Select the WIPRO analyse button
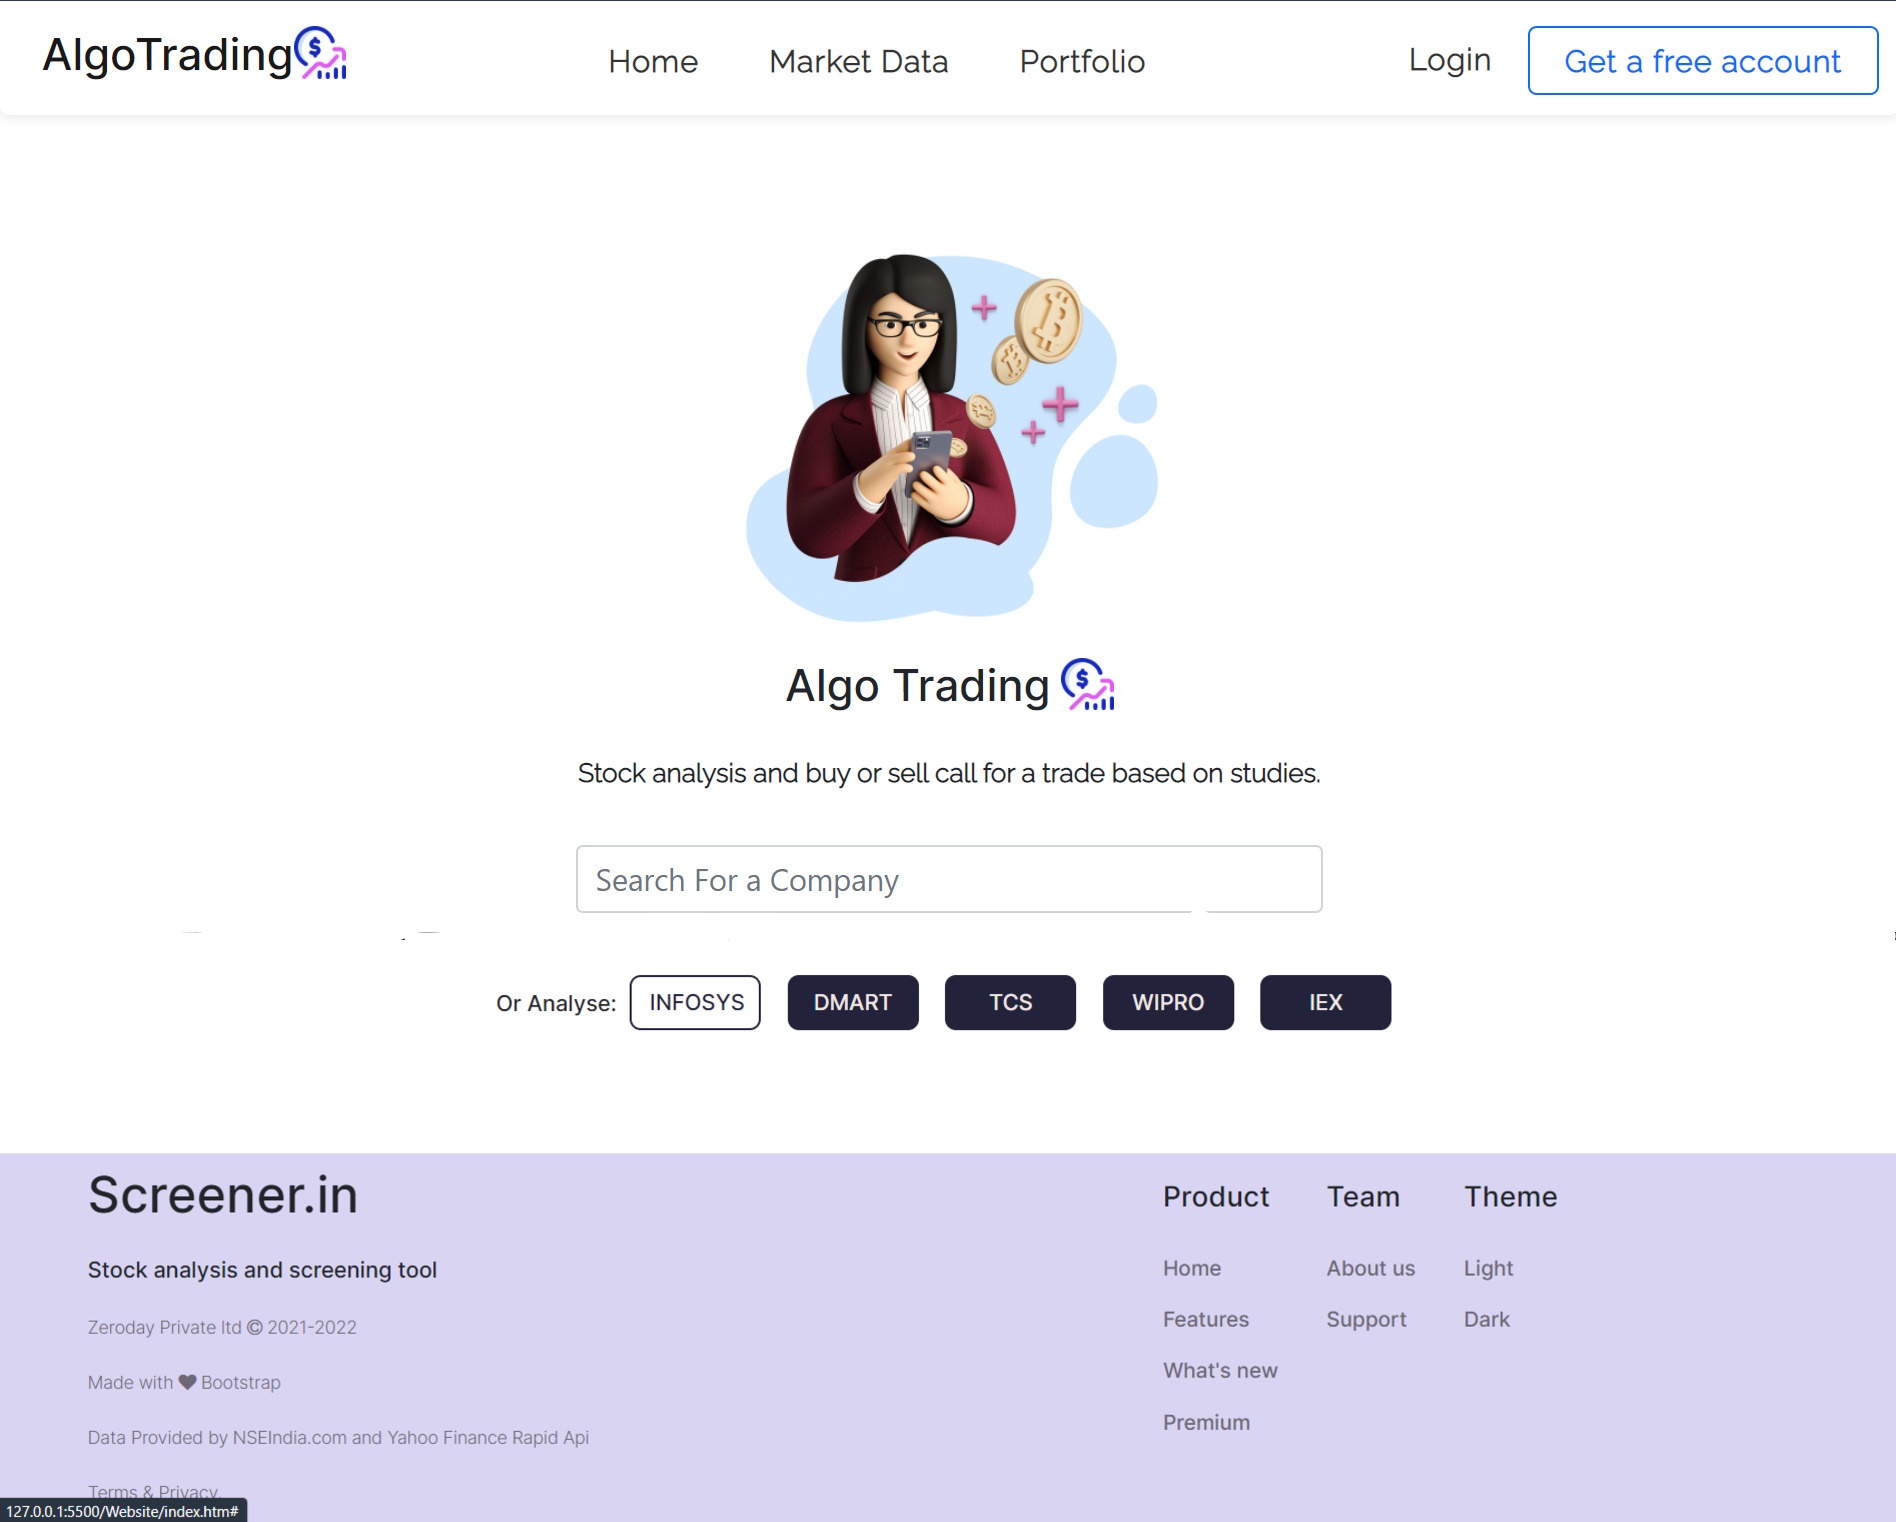This screenshot has height=1522, width=1896. point(1168,1002)
